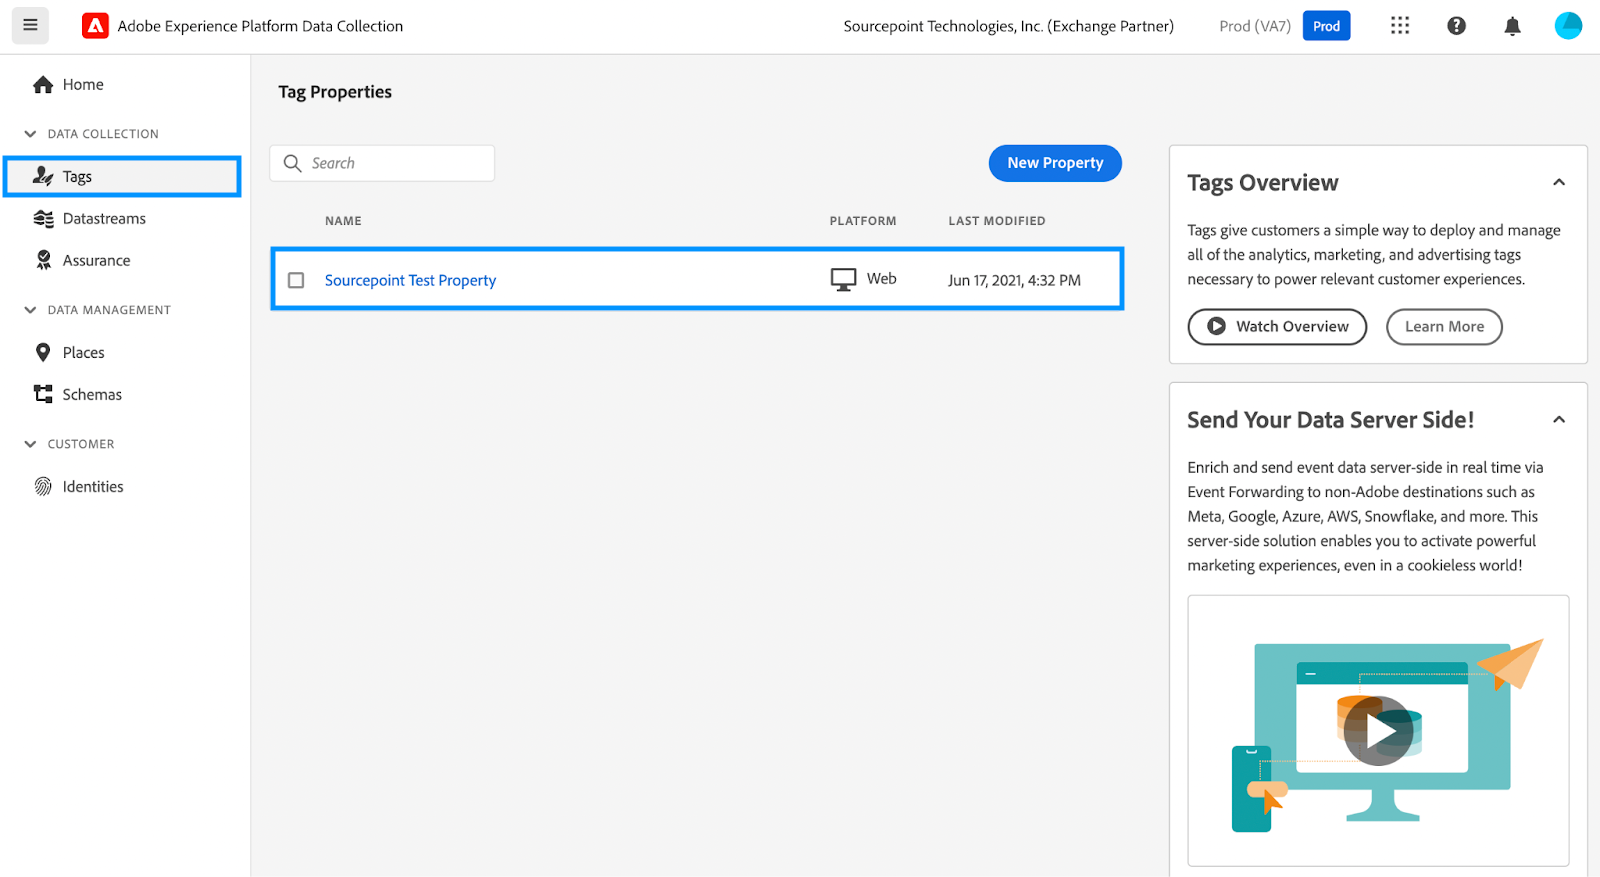Collapse the DATA COLLECTION section
Screen dimensions: 1600x877
30,133
